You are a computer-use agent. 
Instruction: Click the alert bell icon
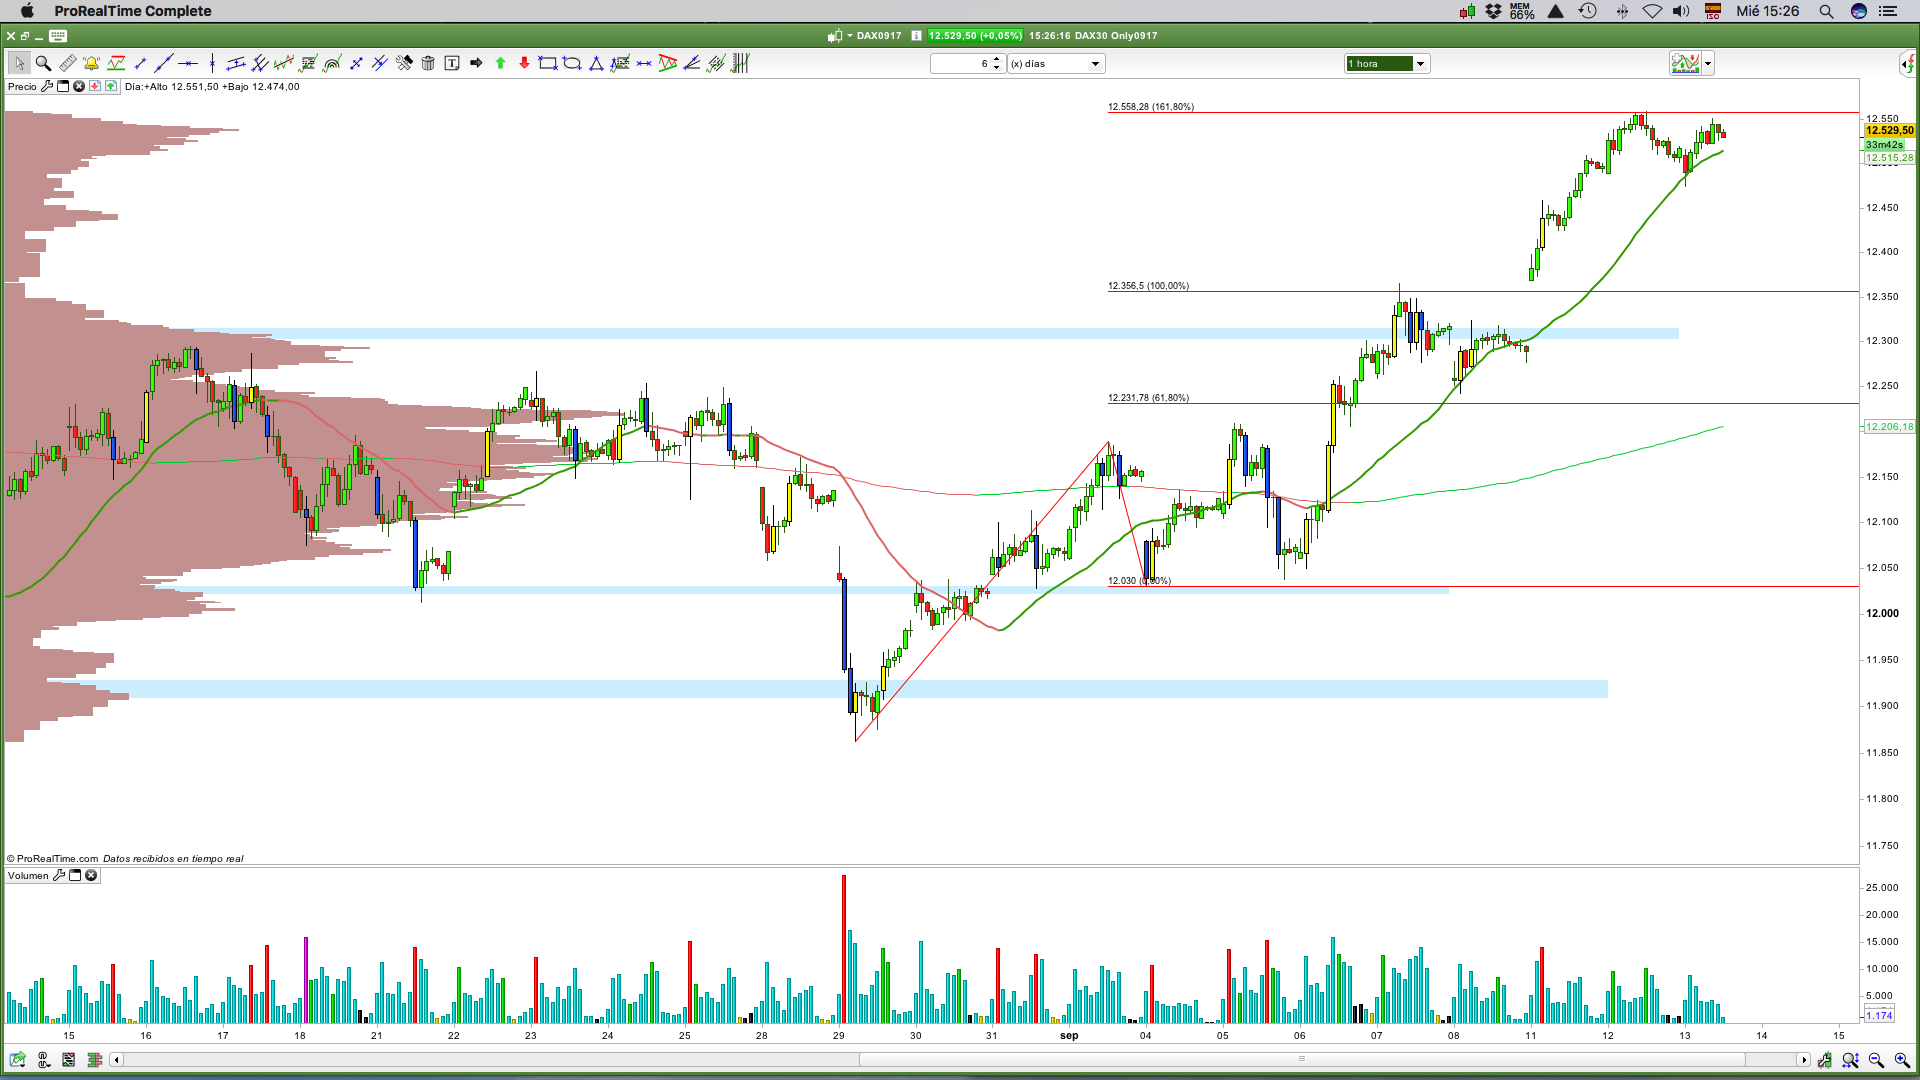click(91, 63)
